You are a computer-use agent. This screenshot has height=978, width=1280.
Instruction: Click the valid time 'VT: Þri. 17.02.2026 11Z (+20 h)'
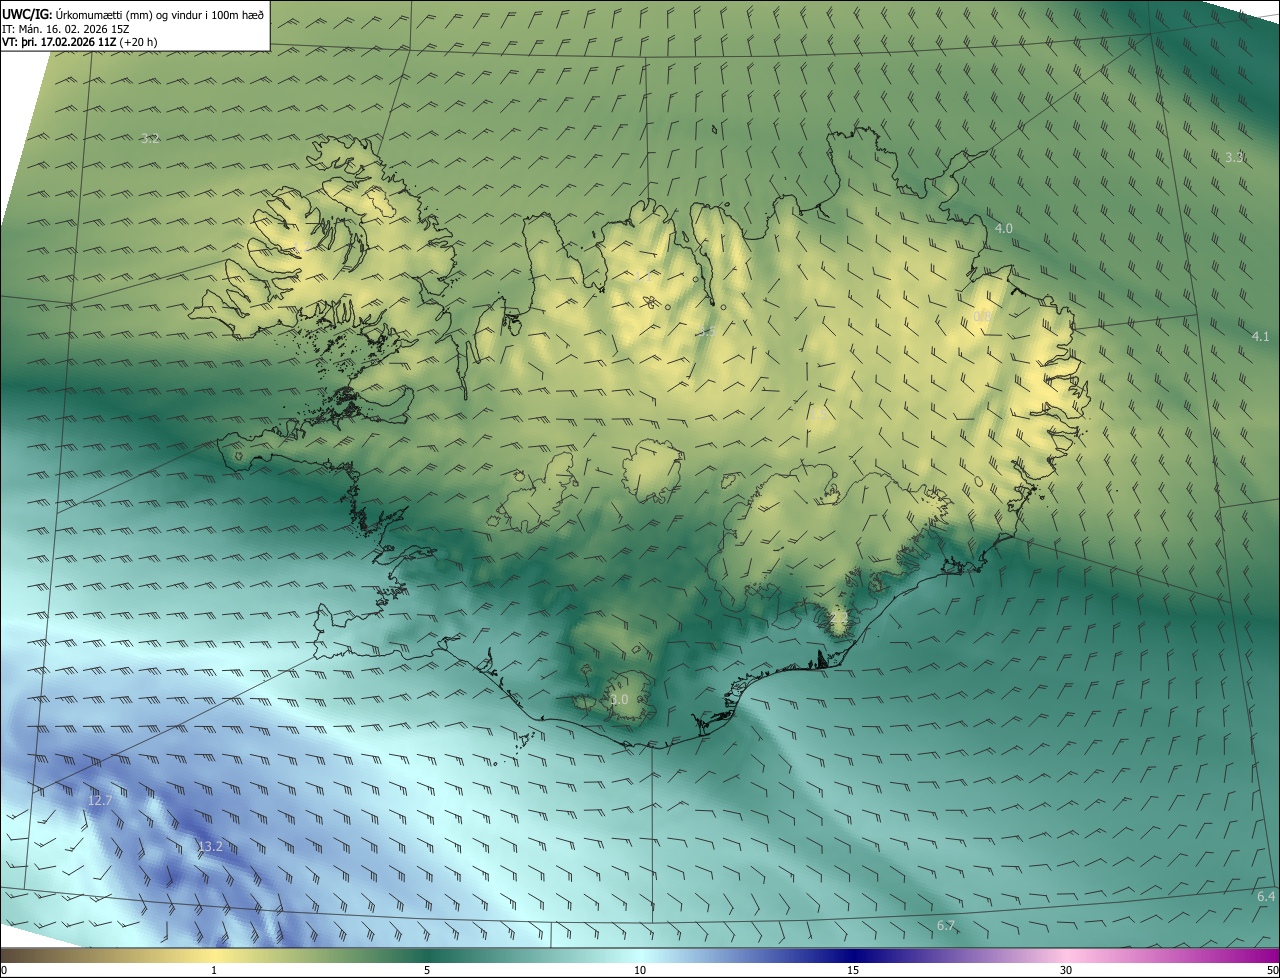point(80,42)
